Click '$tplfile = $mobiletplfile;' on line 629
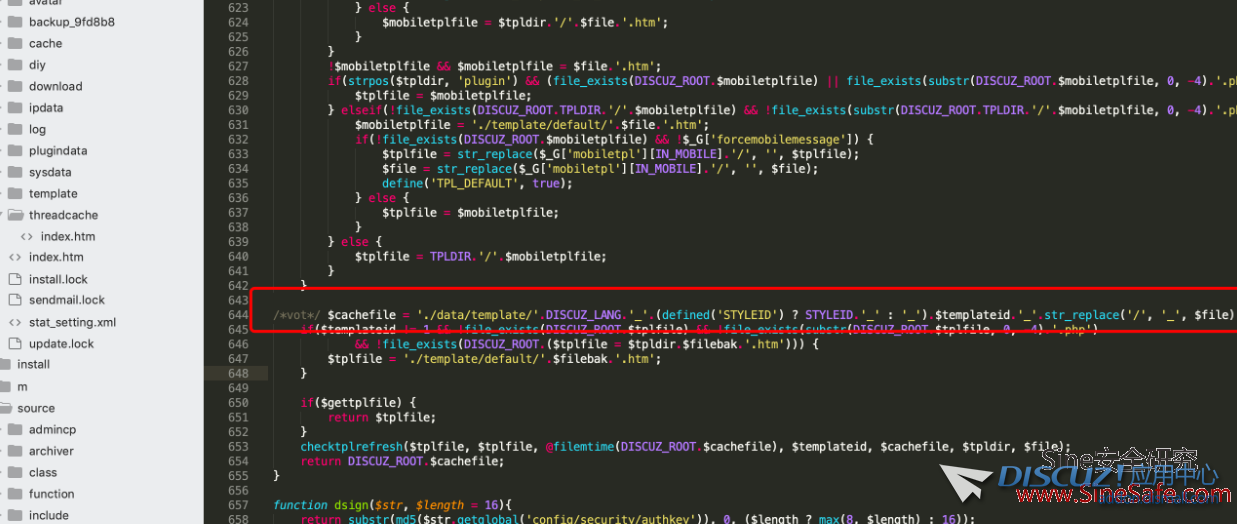The height and width of the screenshot is (524, 1237). coord(443,95)
